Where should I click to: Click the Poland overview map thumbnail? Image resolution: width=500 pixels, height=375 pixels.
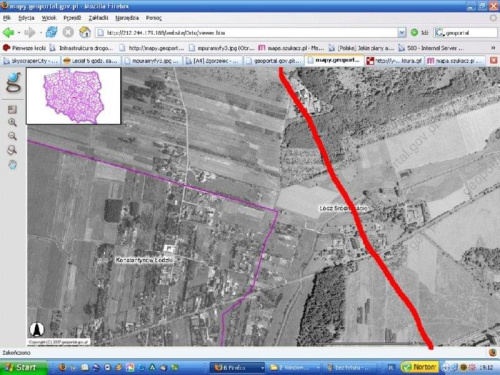point(74,96)
